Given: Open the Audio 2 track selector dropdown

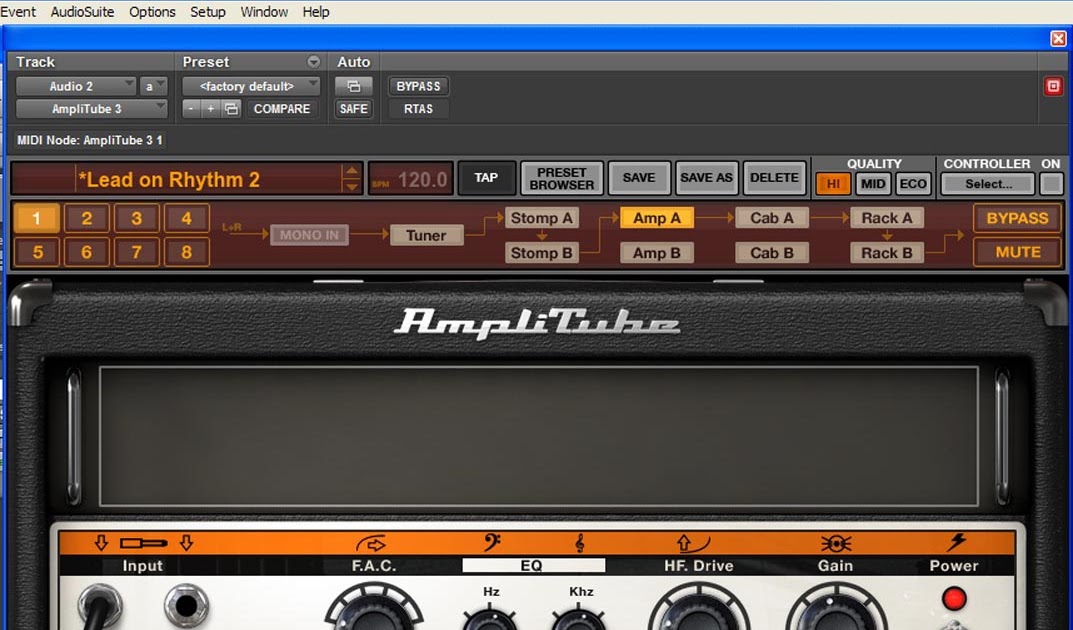Looking at the screenshot, I should tap(76, 86).
